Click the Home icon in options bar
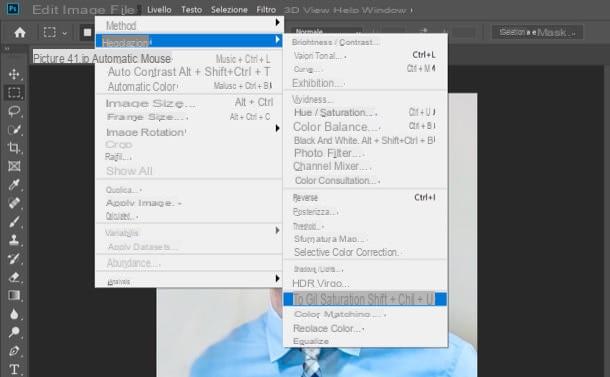This screenshot has width=610, height=377. tap(20, 32)
